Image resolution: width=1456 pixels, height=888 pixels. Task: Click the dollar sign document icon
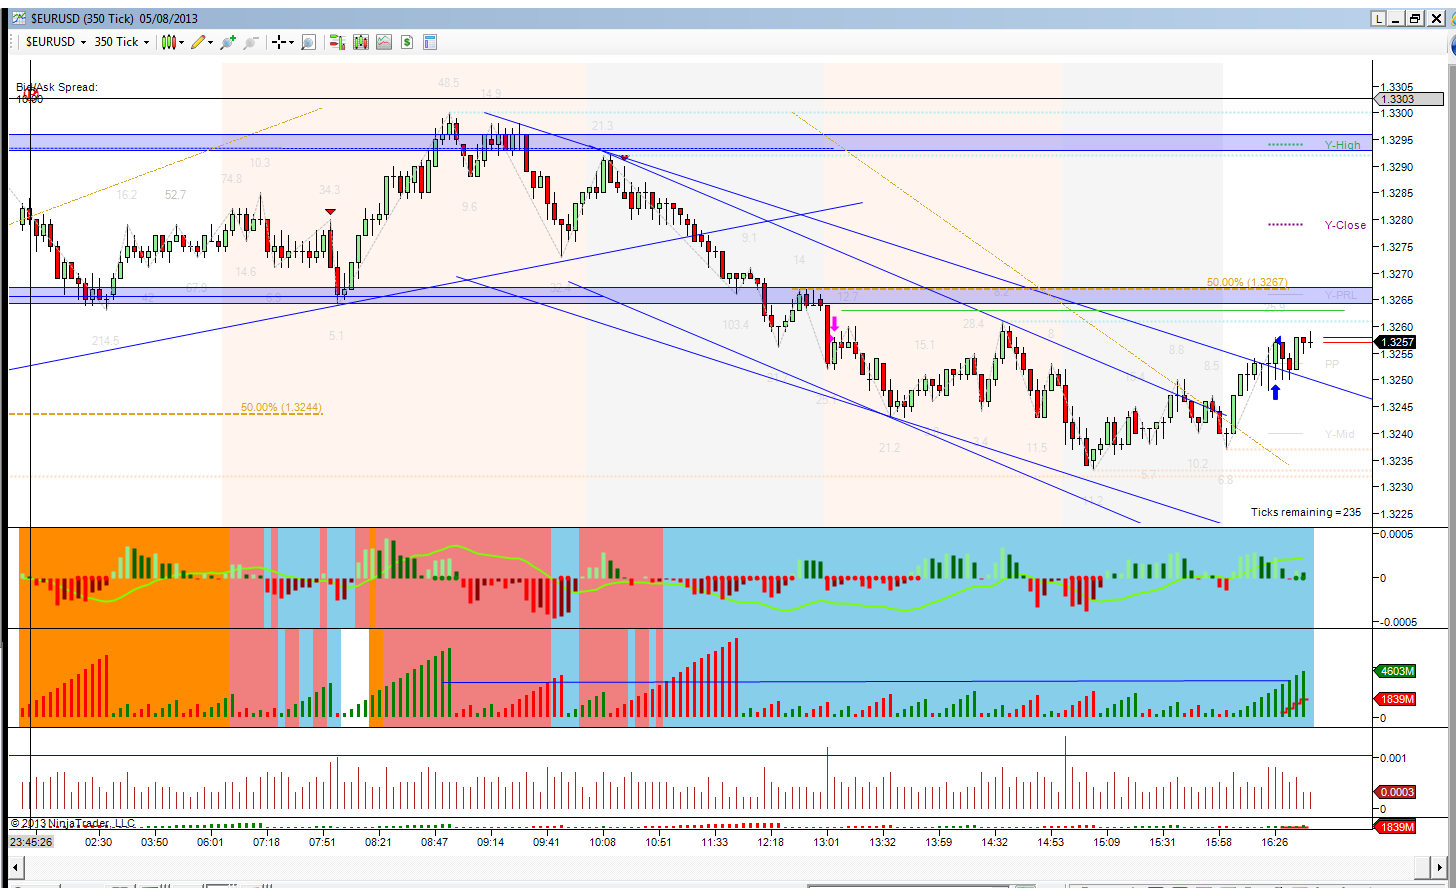(407, 42)
